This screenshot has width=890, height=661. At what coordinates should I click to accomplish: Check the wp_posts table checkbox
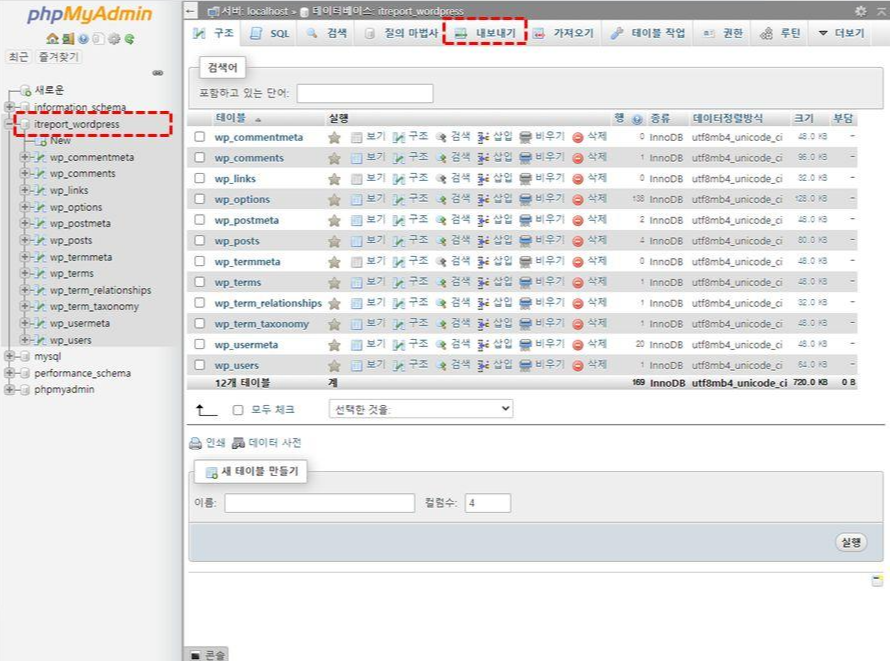[x=199, y=241]
